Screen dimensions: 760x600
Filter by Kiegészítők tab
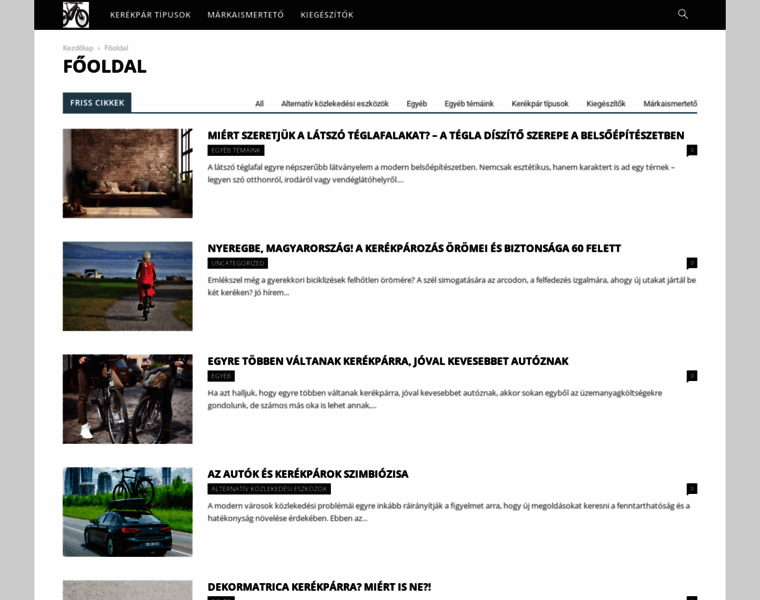coord(606,104)
